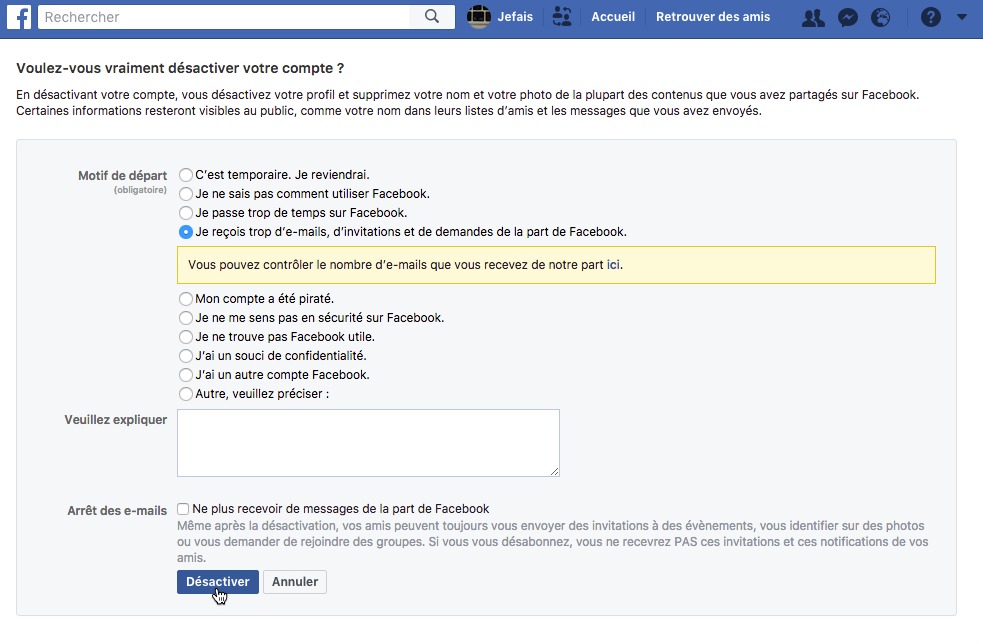Select "C'est temporaire. Je reviendrai." option
The image size is (983, 644).
(x=186, y=175)
